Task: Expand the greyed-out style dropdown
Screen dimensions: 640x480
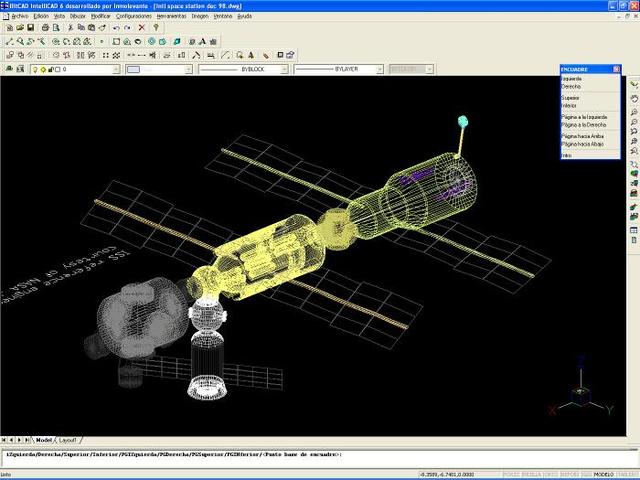Action: [429, 70]
